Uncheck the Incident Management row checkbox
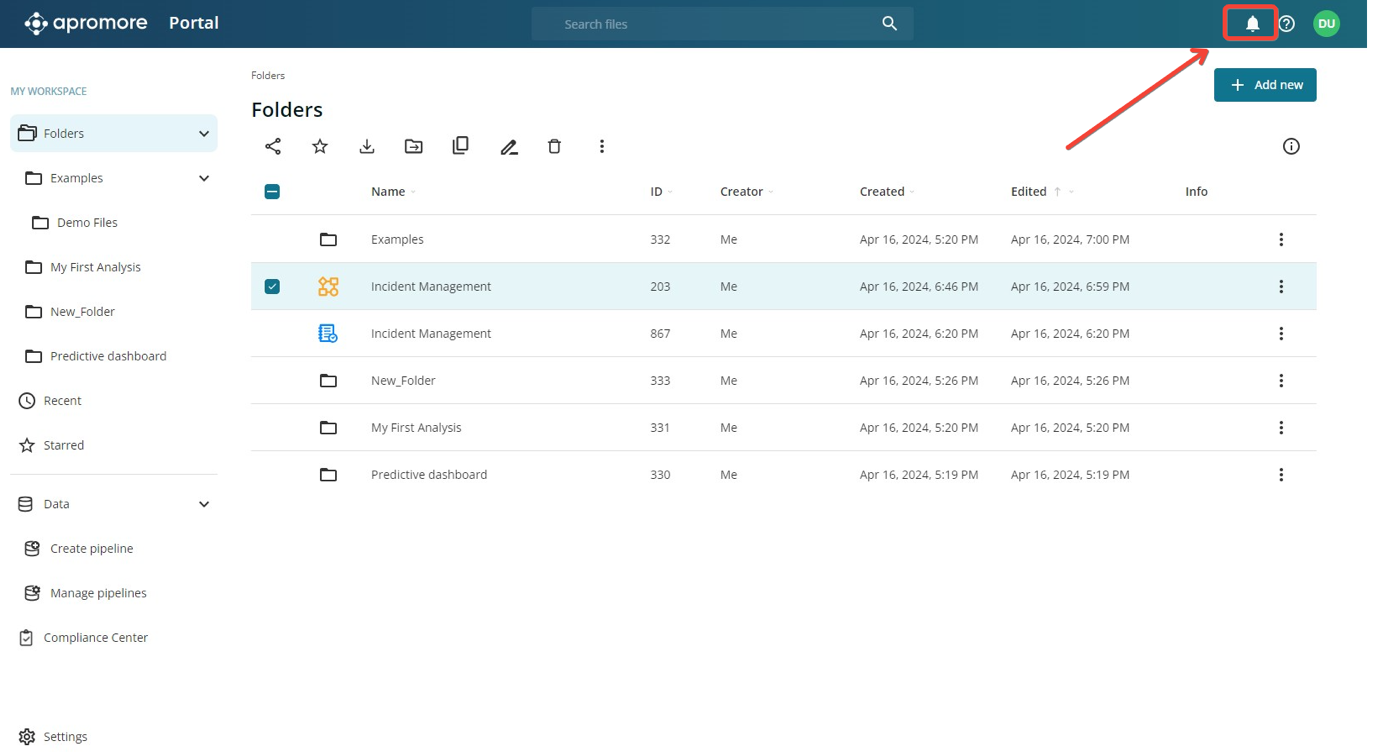This screenshot has width=1378, height=752. tap(272, 286)
